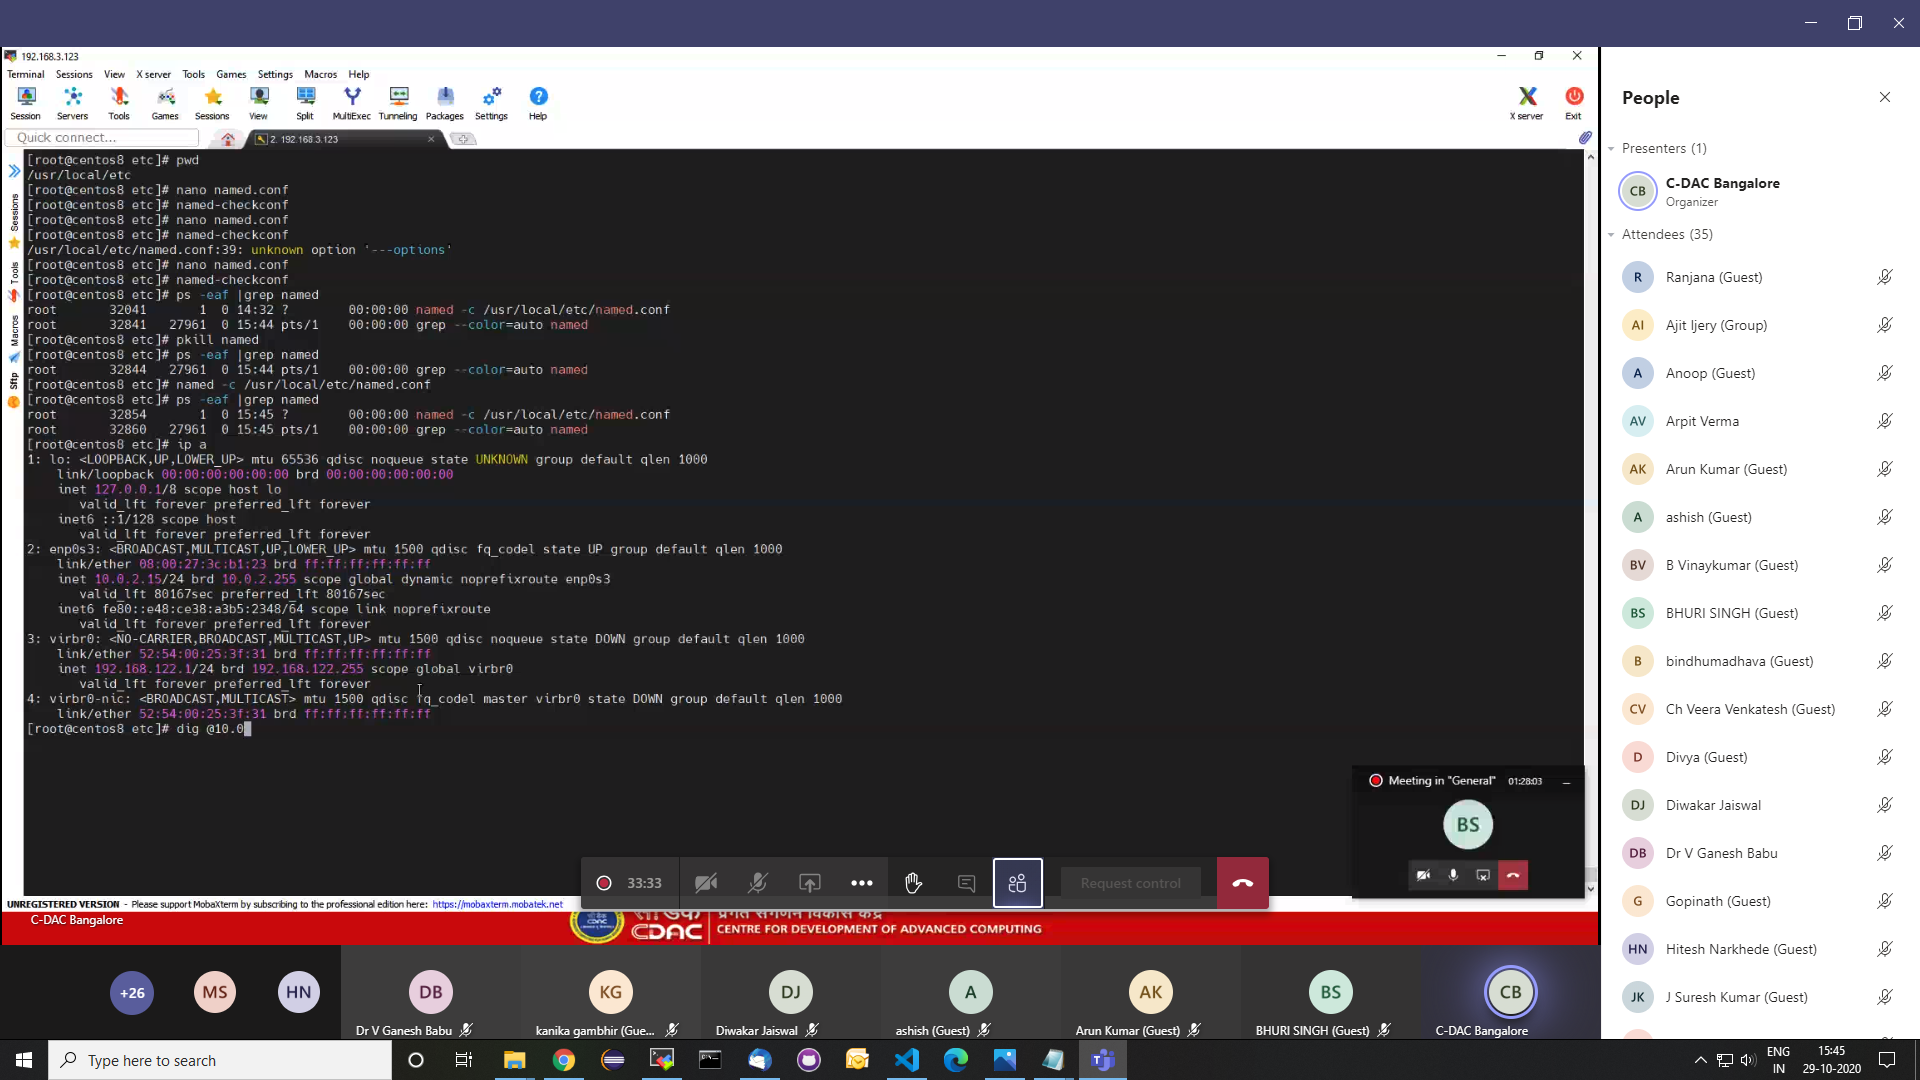Click the Request control button
This screenshot has width=1920, height=1080.
[x=1130, y=883]
